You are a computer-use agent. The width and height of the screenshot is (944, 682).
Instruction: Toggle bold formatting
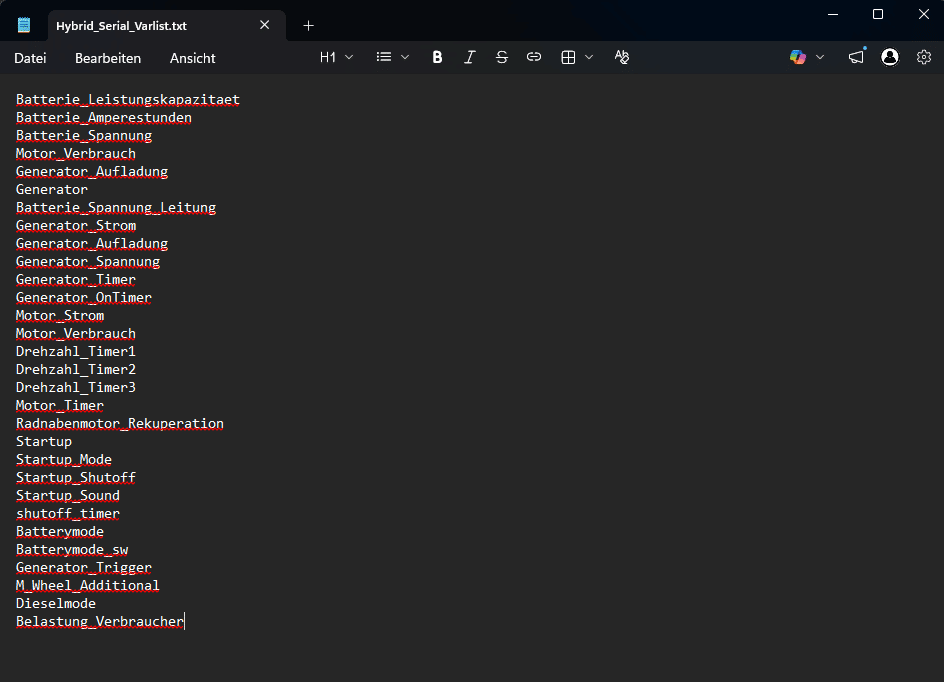coord(437,58)
